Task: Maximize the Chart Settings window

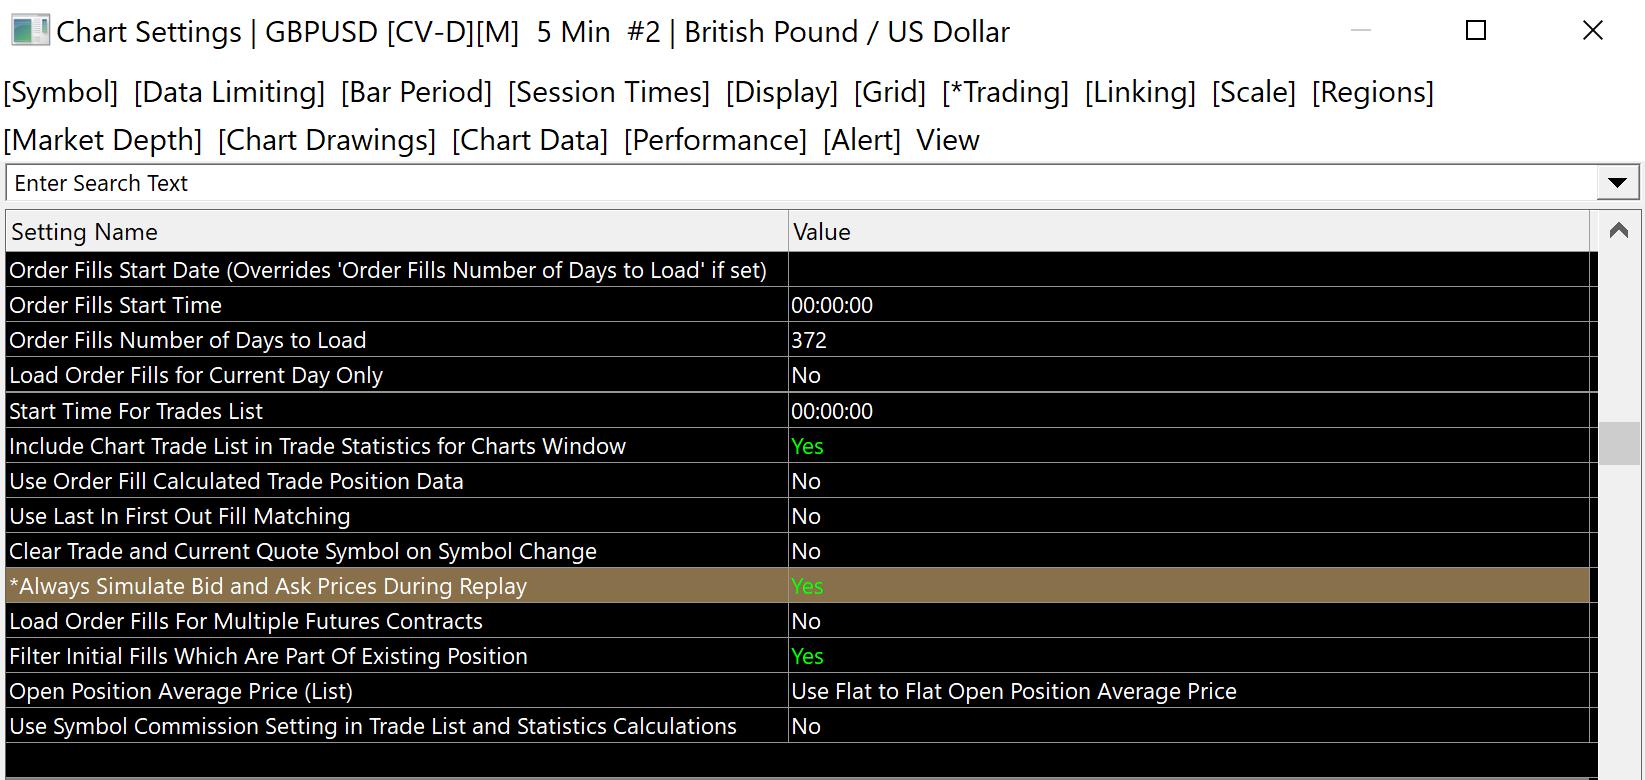Action: (x=1475, y=31)
